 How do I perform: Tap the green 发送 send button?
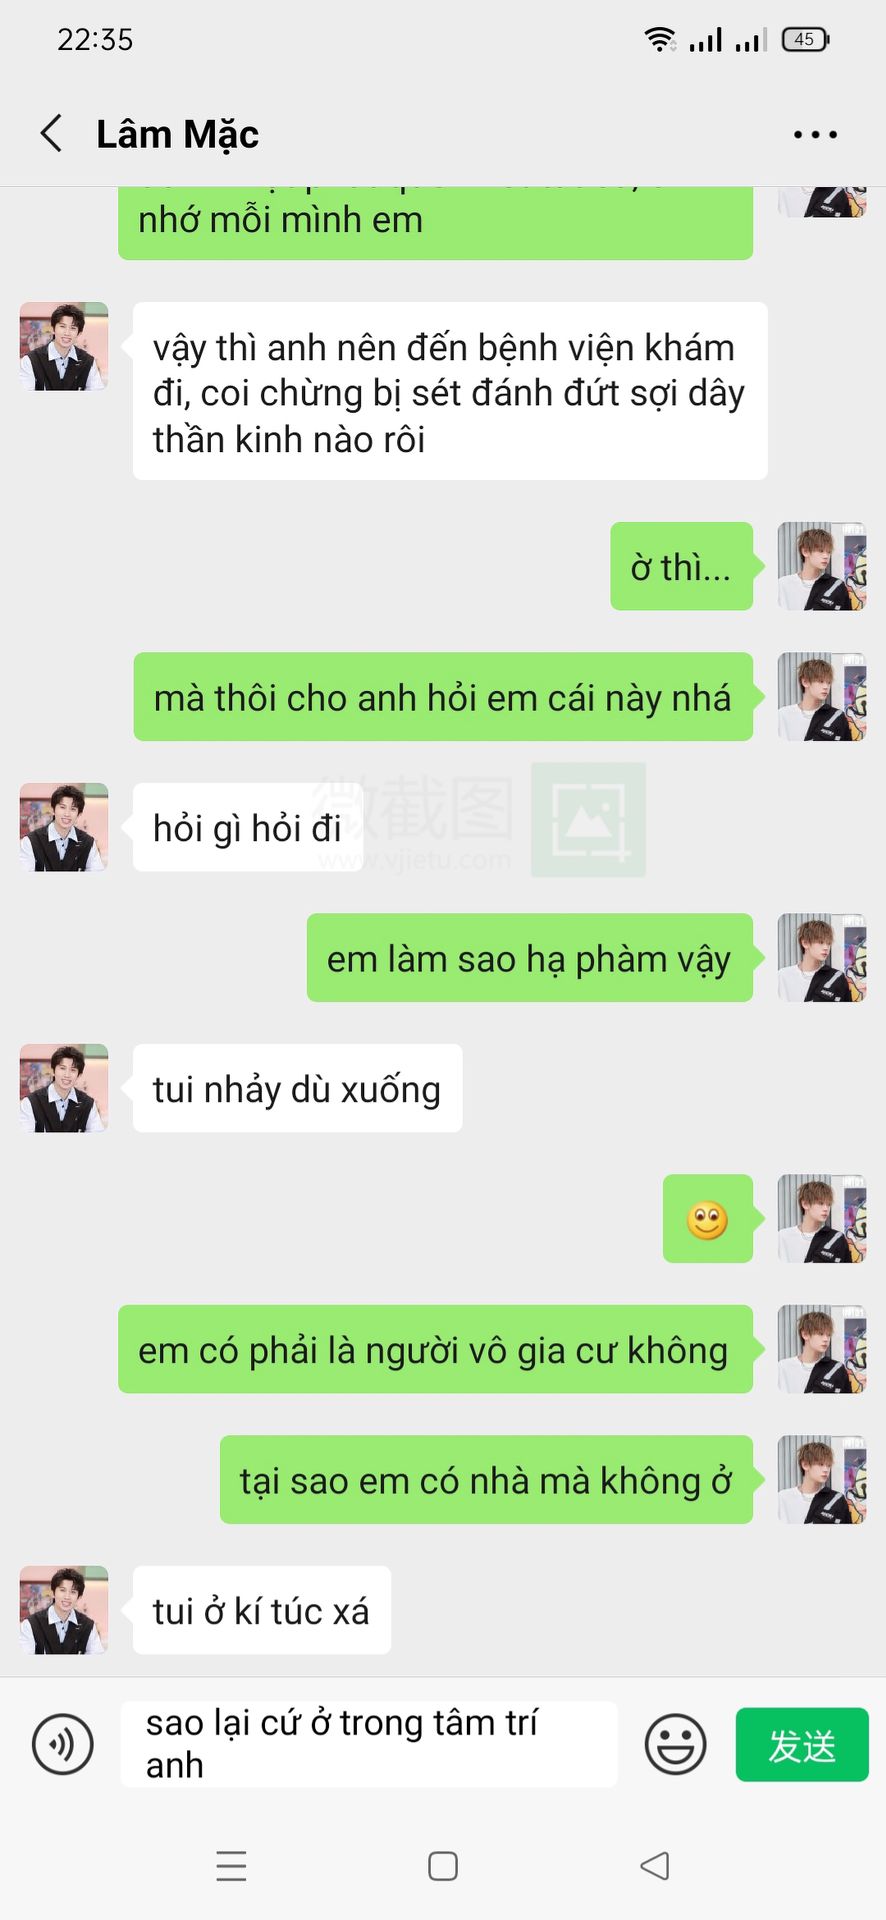(x=802, y=1744)
